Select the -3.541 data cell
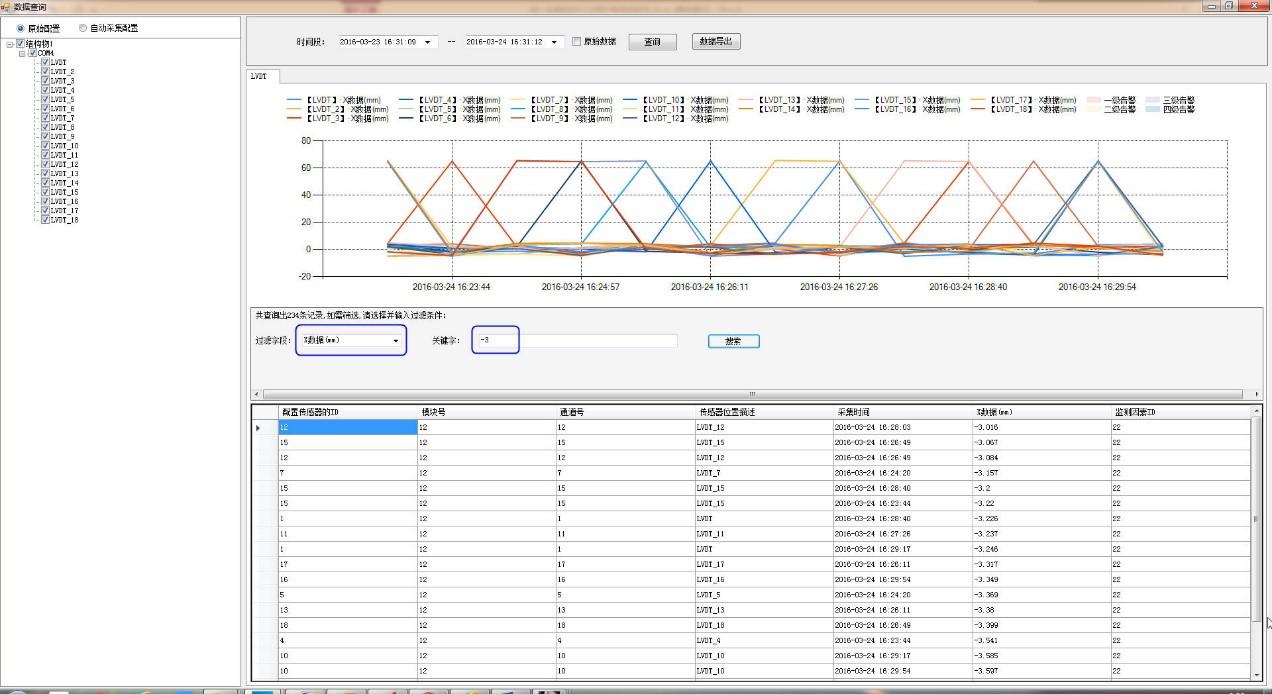Viewport: 1272px width, 694px height. tap(1042, 640)
